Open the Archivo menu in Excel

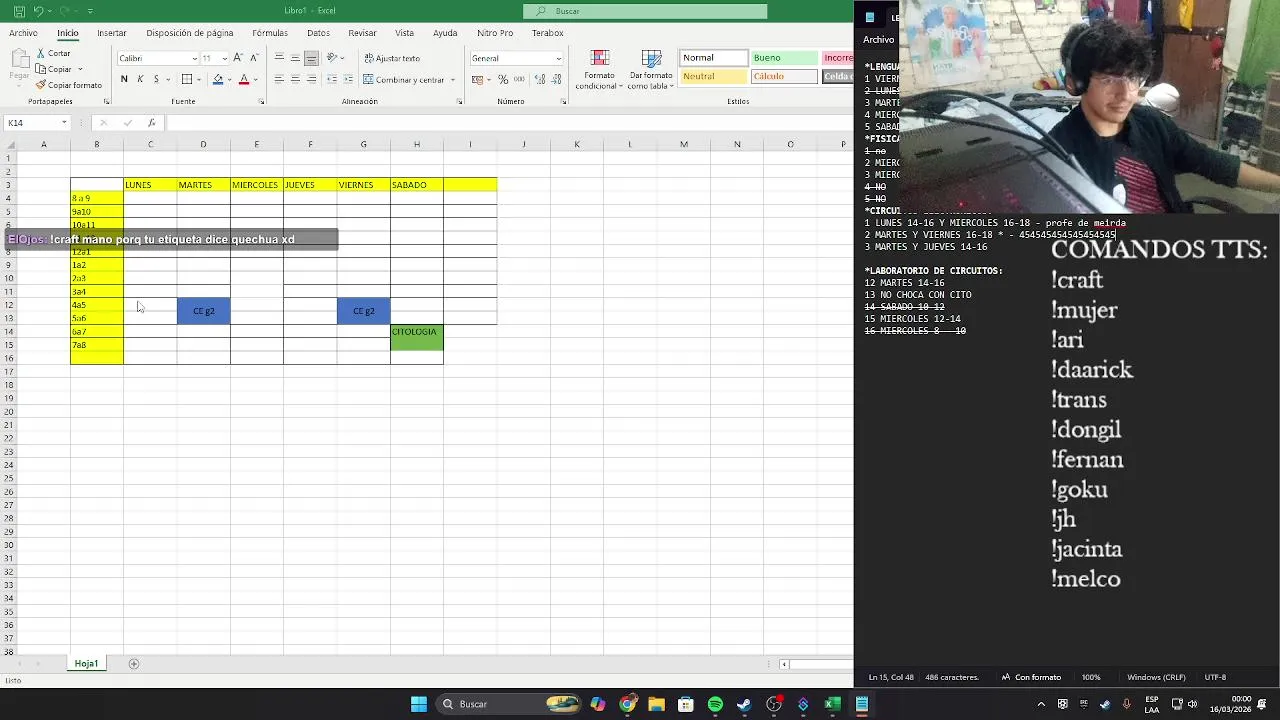(x=23, y=33)
